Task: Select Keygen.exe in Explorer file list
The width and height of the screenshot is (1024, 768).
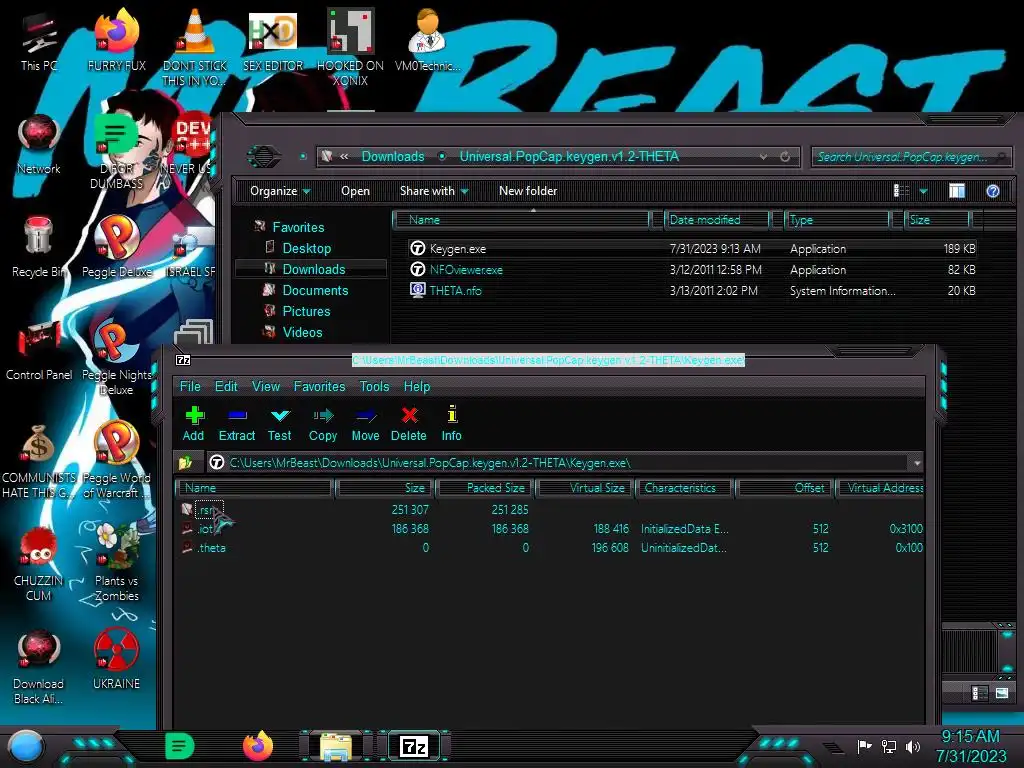Action: pyautogui.click(x=692, y=249)
